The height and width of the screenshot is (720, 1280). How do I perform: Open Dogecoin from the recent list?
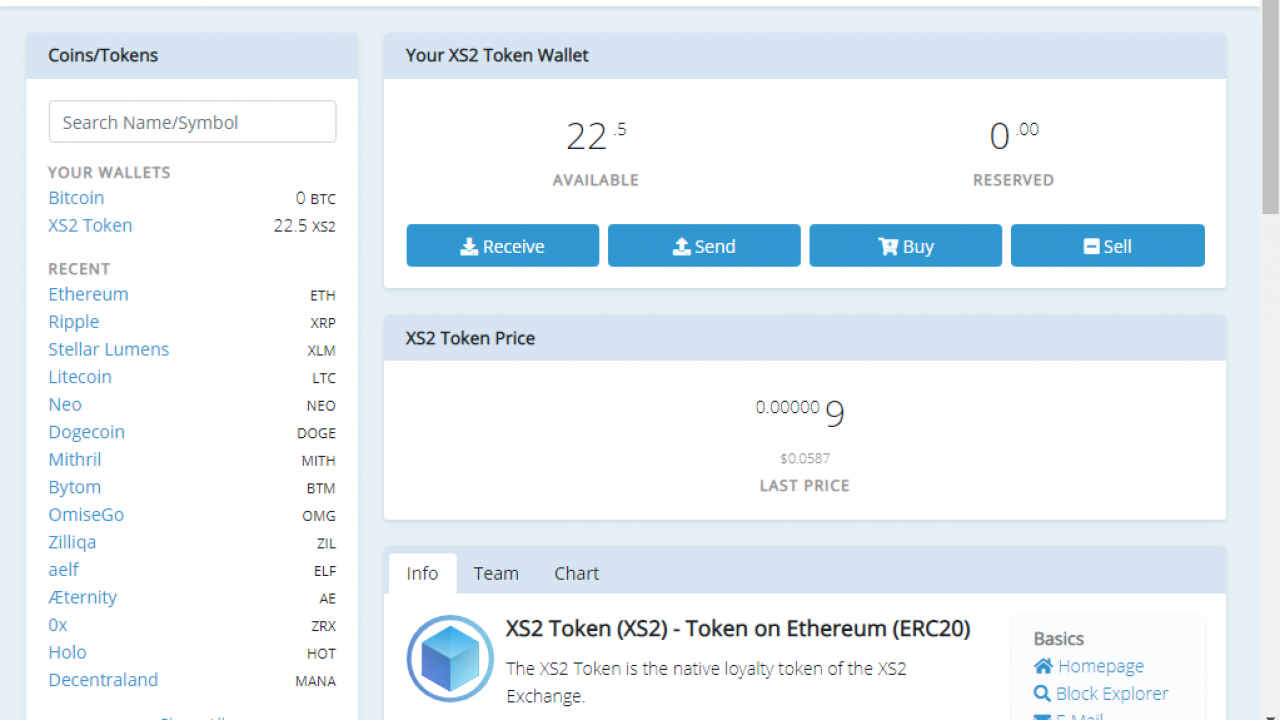point(86,432)
